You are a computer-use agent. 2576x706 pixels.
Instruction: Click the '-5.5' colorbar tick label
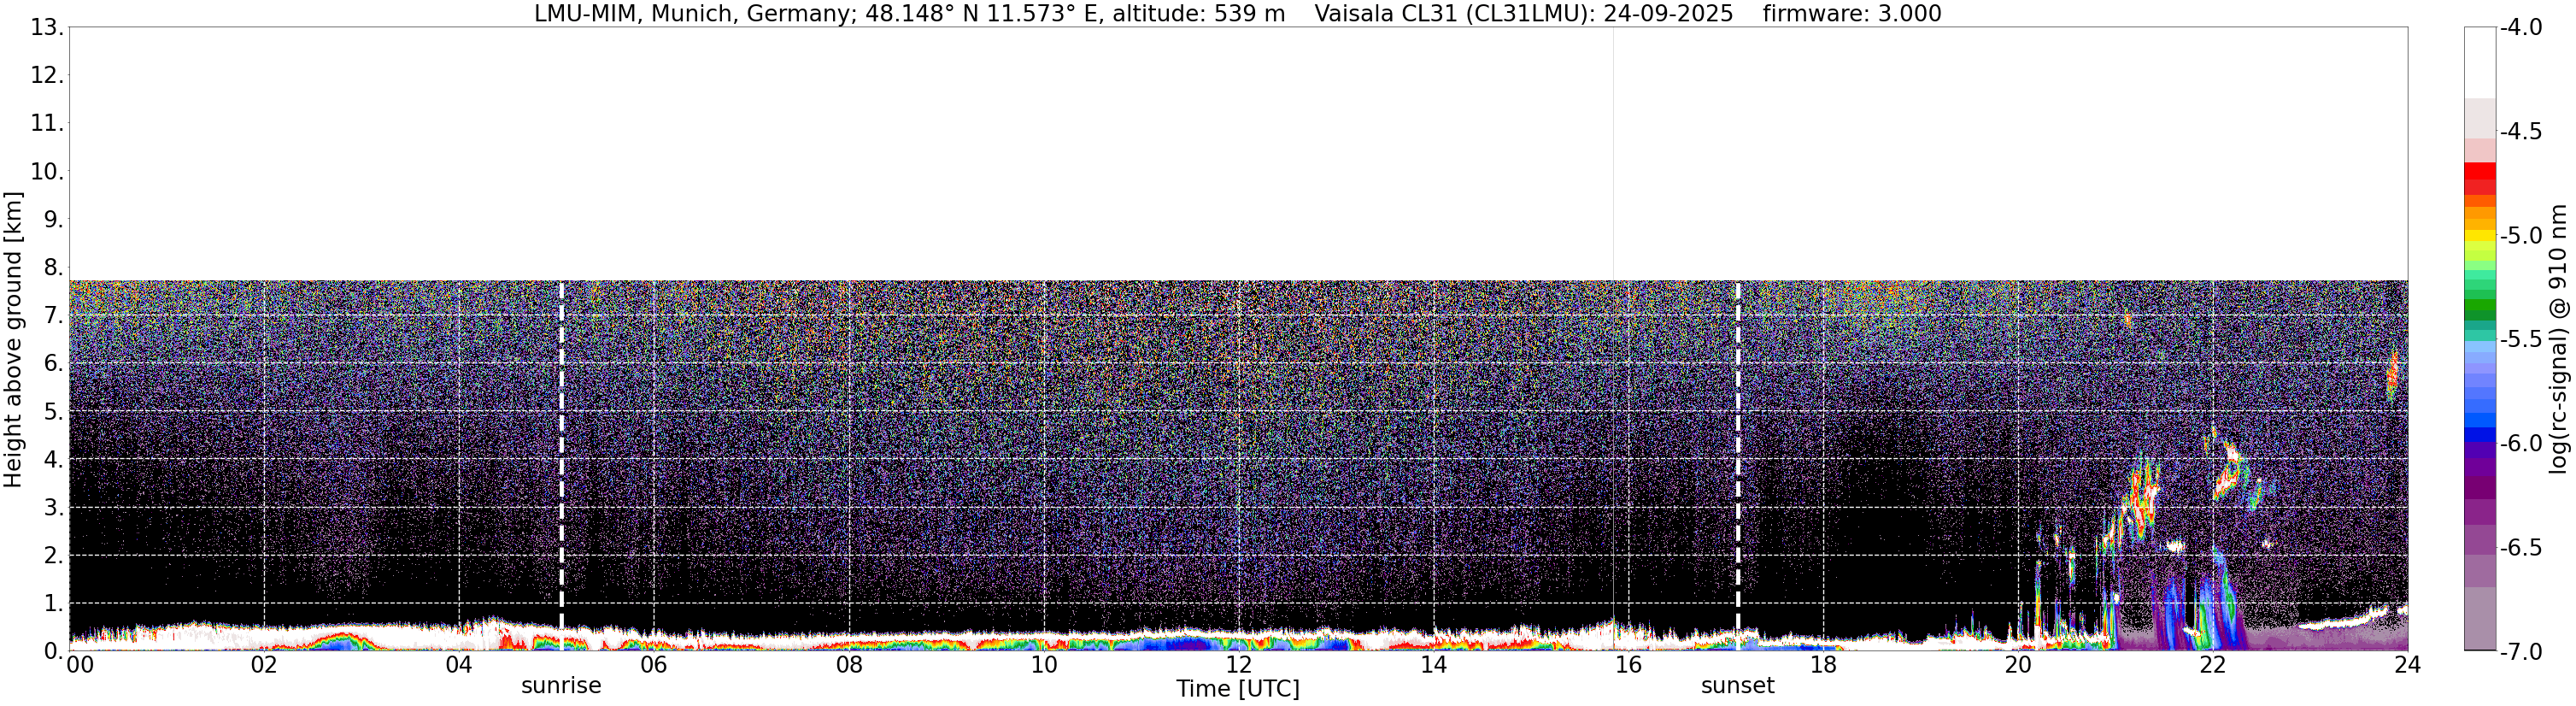pyautogui.click(x=2521, y=340)
